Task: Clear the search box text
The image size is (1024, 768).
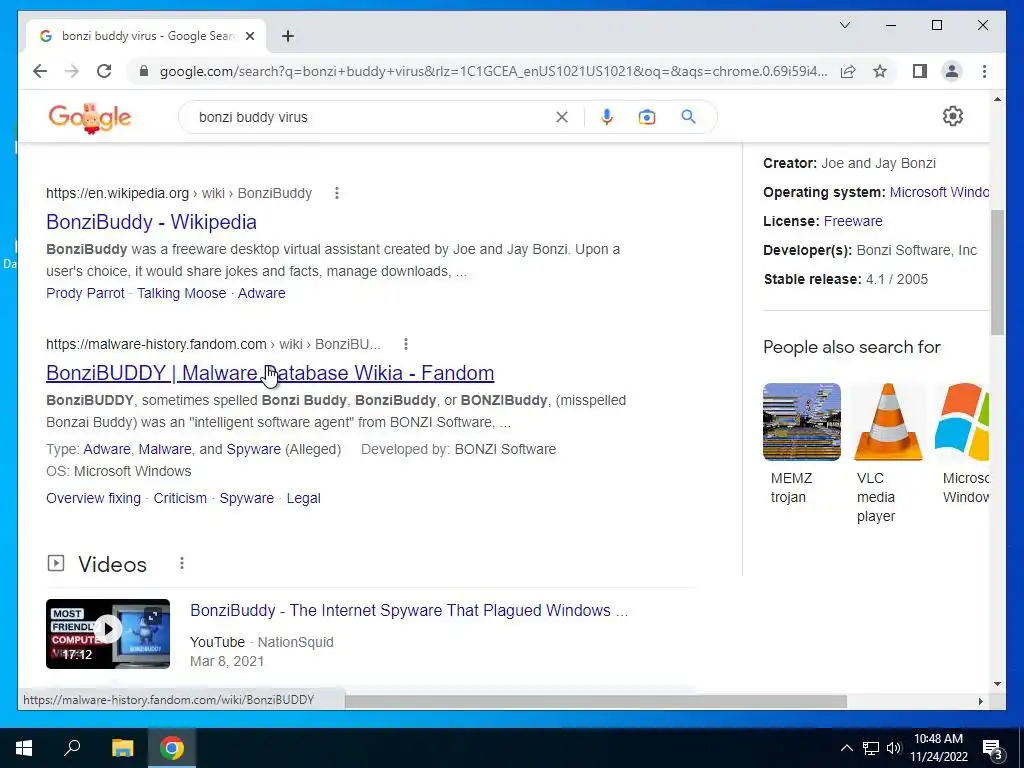Action: click(562, 117)
